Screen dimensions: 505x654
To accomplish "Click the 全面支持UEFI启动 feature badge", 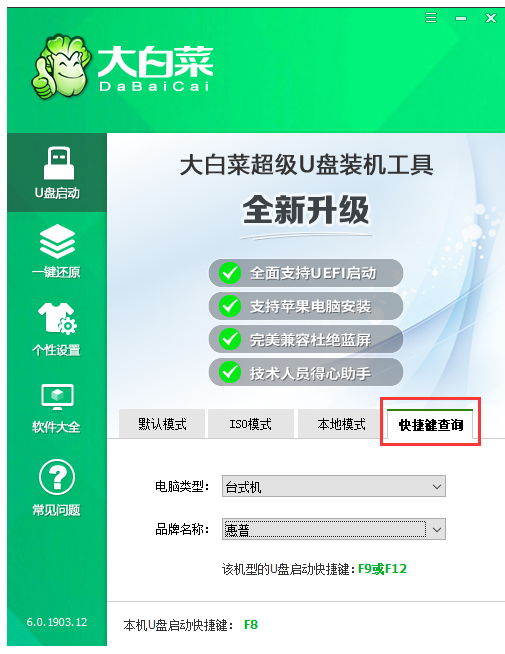I will (306, 273).
